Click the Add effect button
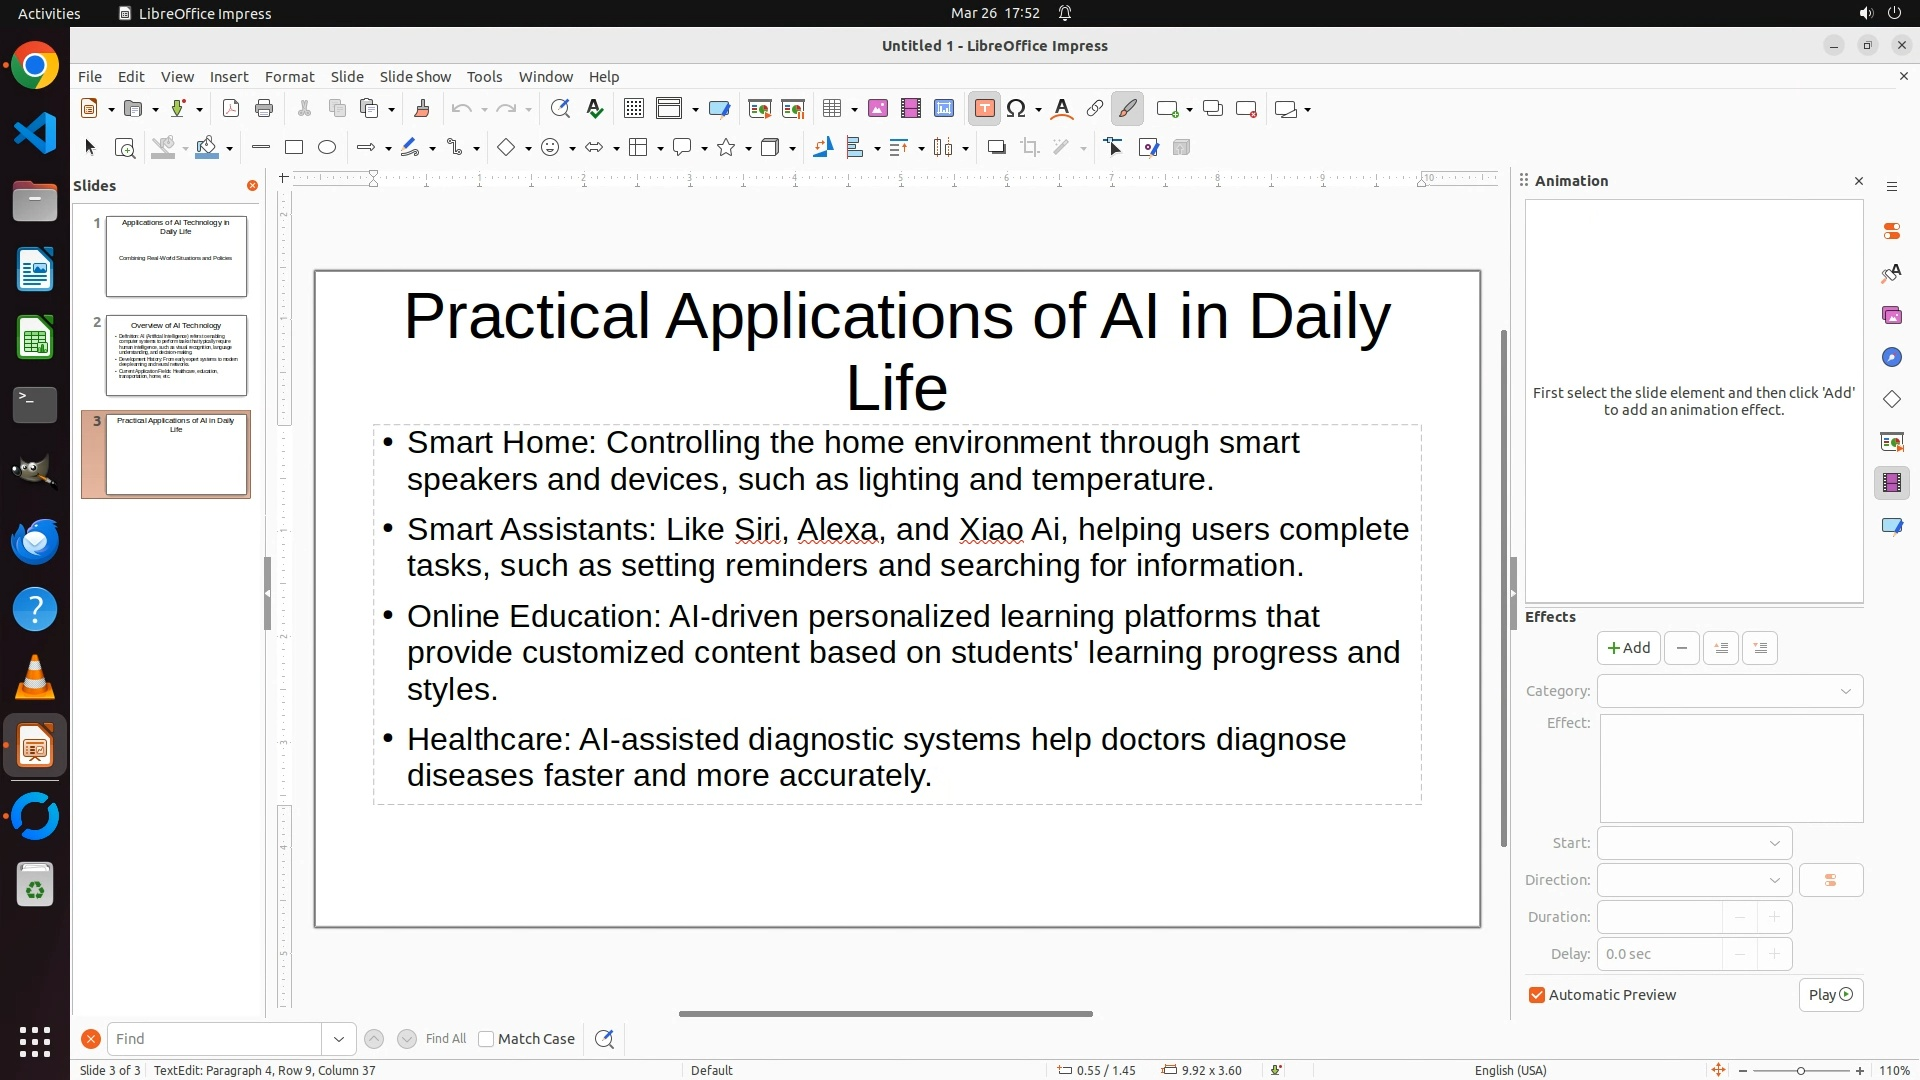 [x=1628, y=648]
